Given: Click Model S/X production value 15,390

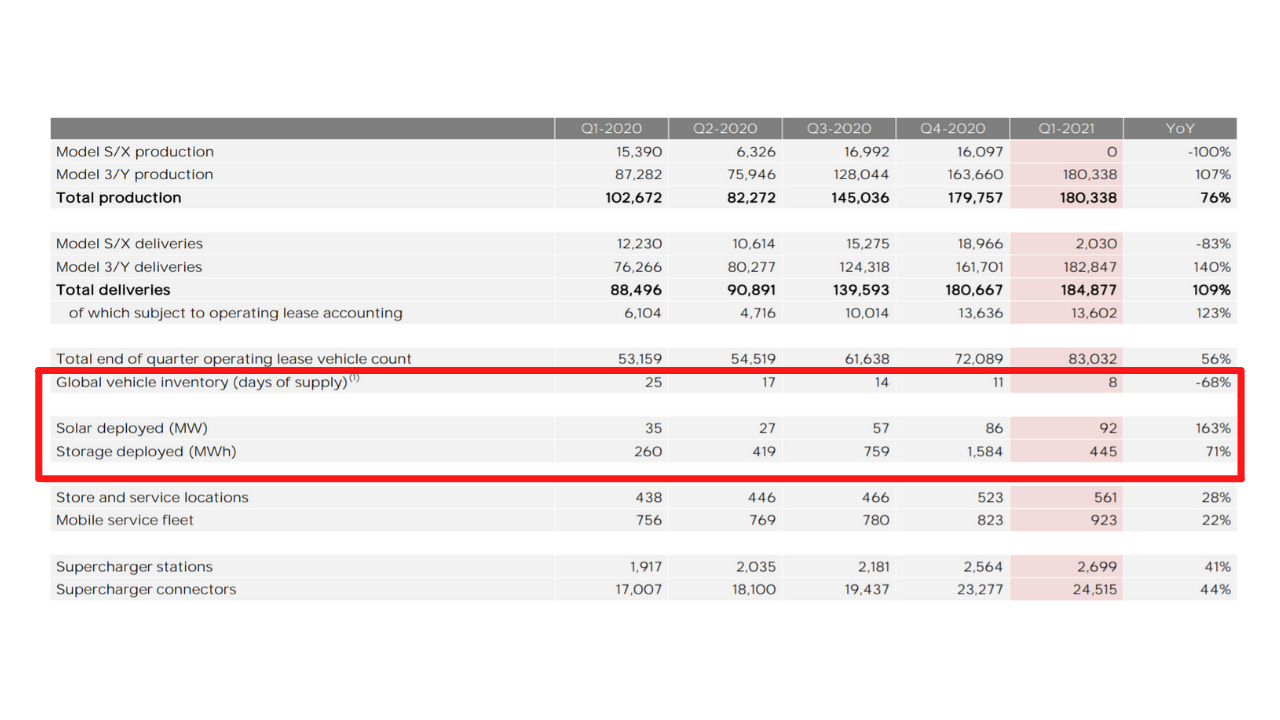Looking at the screenshot, I should pos(639,152).
